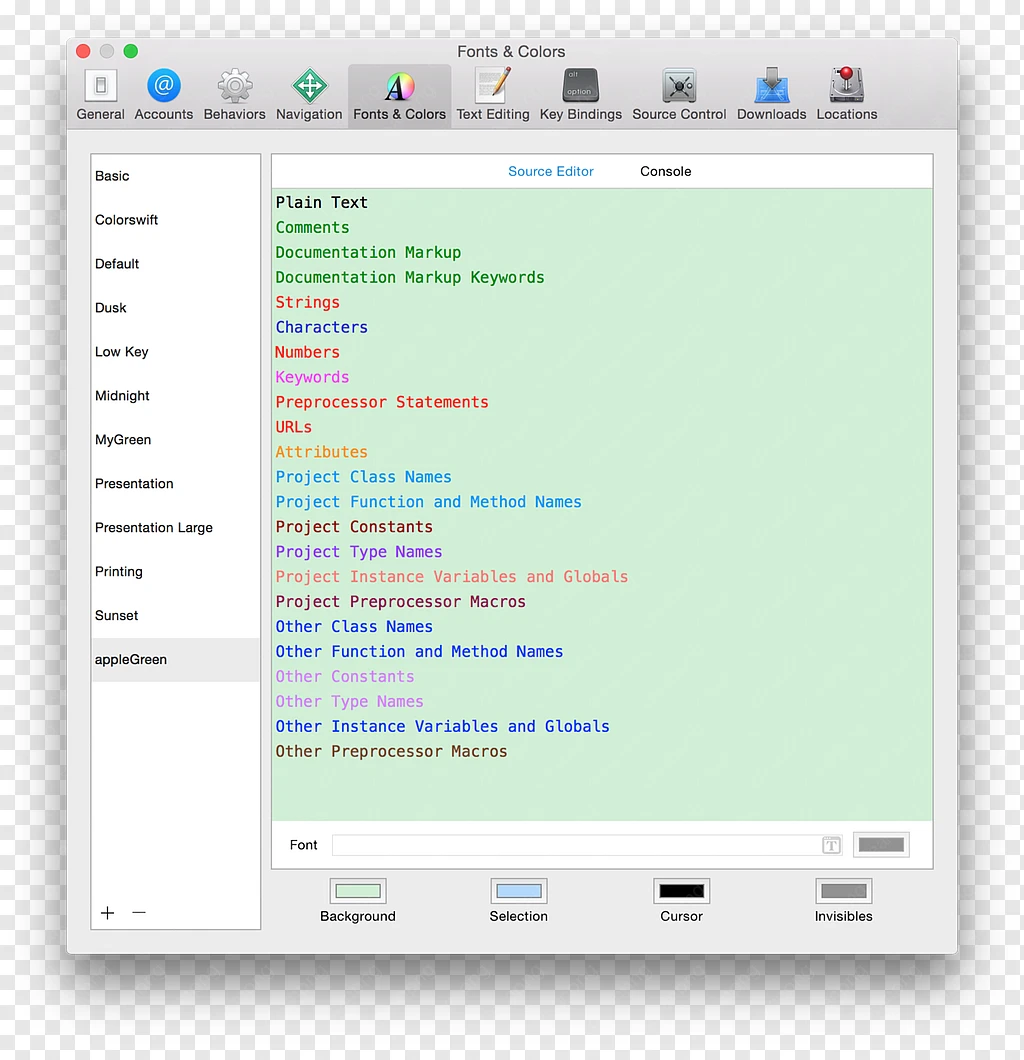
Task: Open the Downloads preferences pane
Action: pos(771,95)
